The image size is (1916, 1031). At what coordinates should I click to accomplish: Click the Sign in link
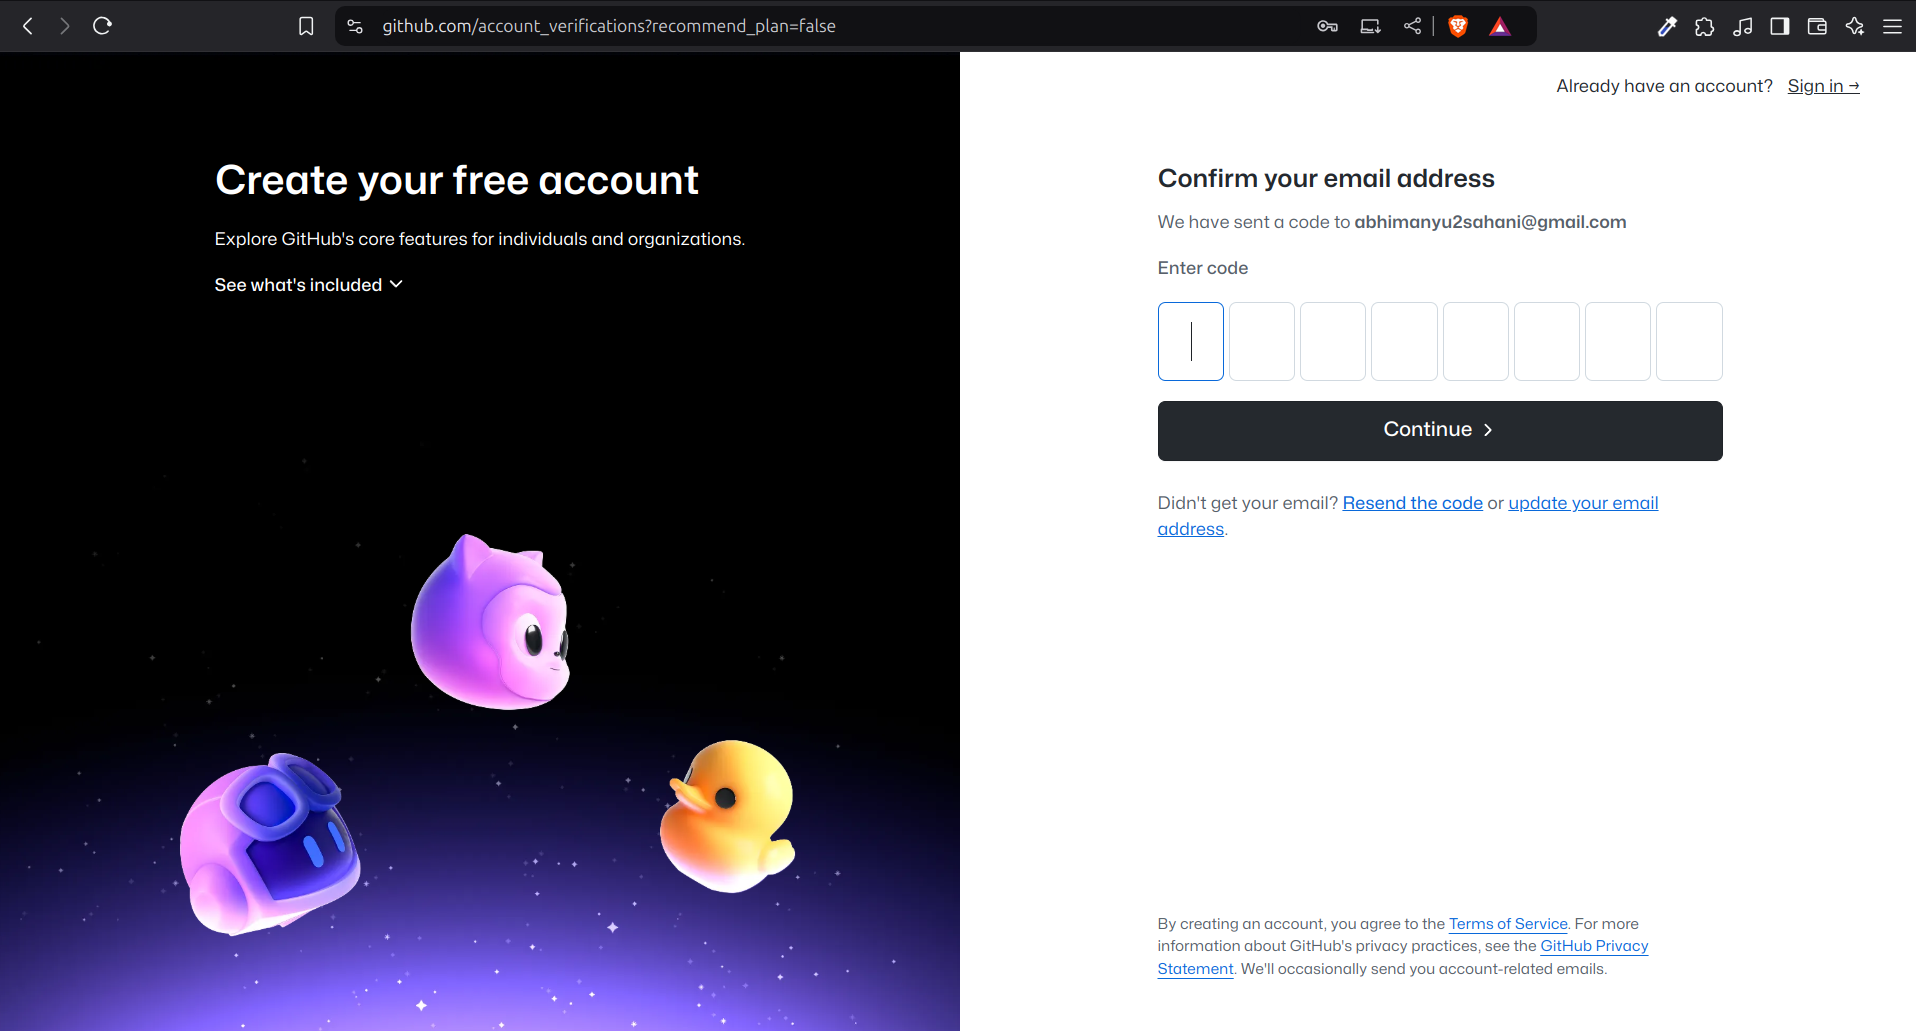1823,86
